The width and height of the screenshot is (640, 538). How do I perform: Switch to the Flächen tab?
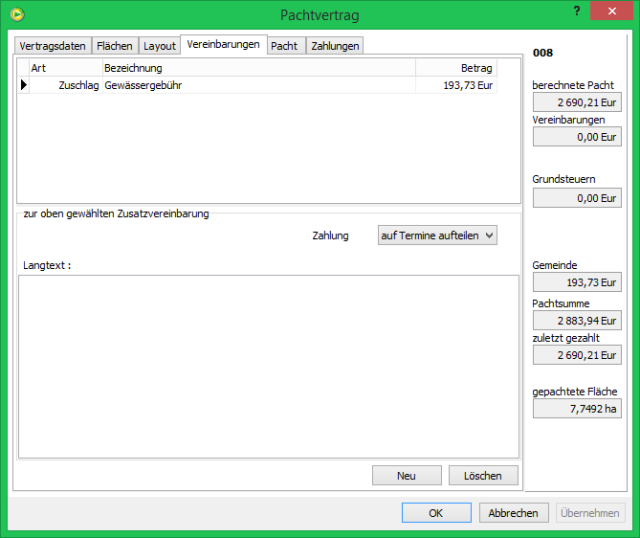[114, 46]
